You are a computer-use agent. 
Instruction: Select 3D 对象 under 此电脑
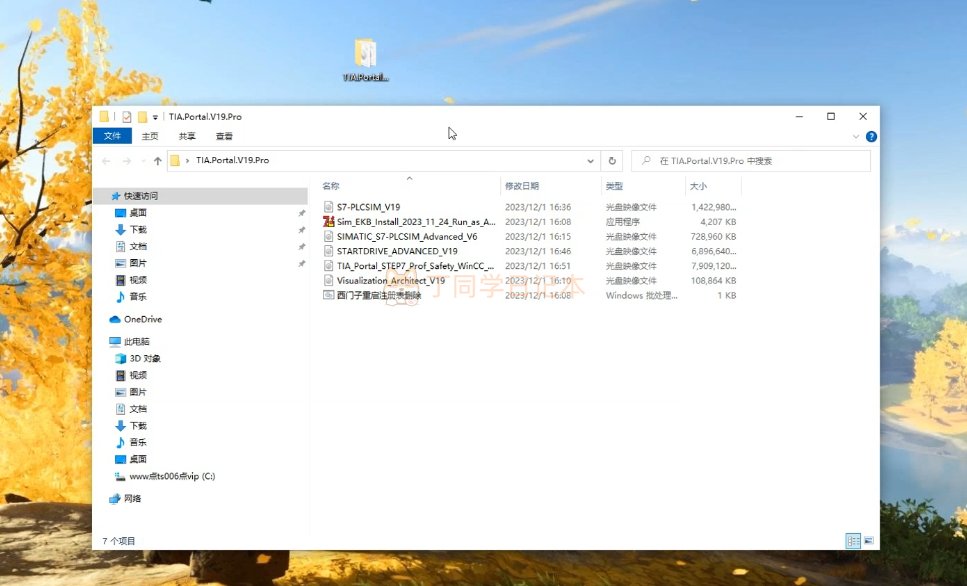click(145, 358)
